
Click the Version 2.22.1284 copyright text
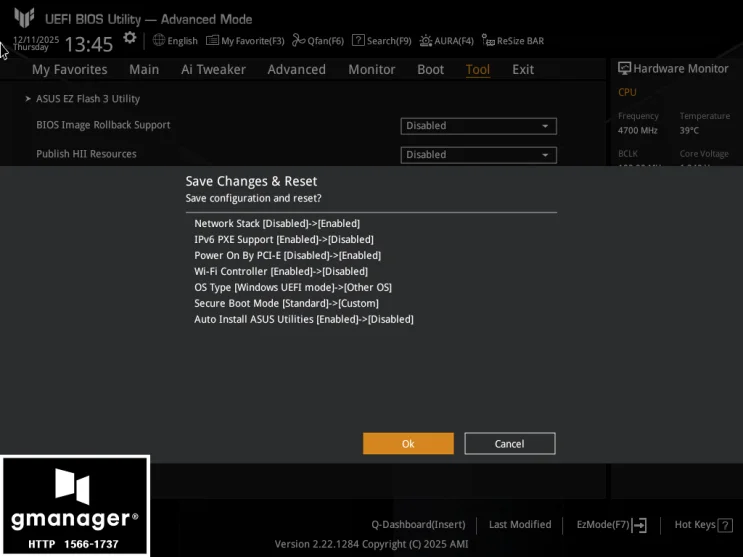point(372,544)
